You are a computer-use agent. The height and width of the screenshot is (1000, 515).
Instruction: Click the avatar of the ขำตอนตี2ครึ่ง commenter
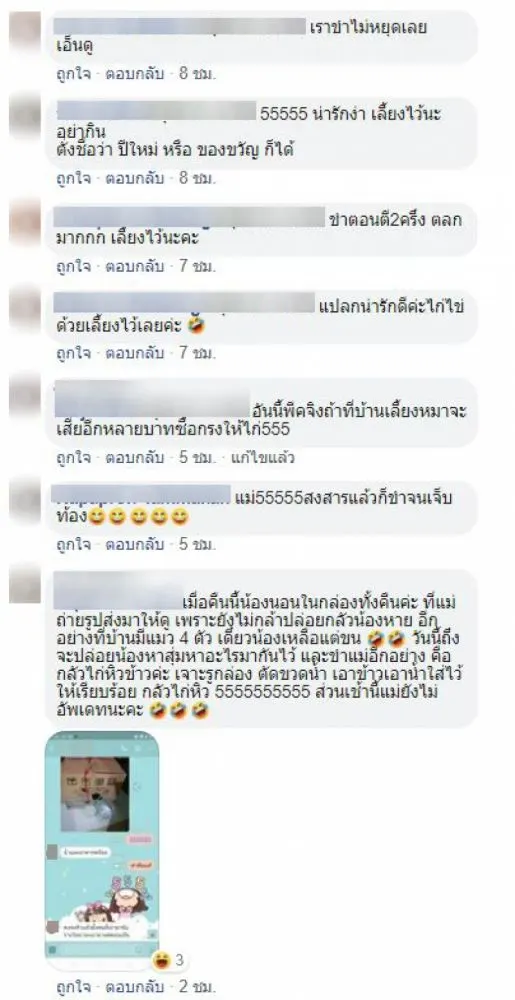[x=25, y=220]
